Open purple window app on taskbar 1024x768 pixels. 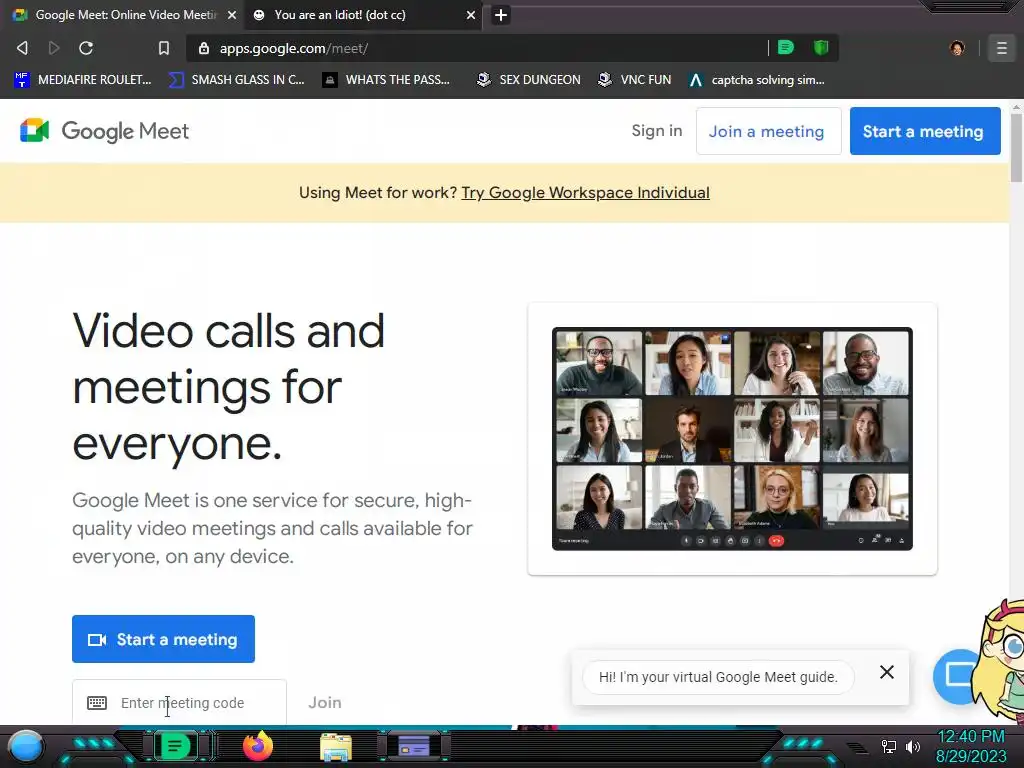tap(414, 746)
